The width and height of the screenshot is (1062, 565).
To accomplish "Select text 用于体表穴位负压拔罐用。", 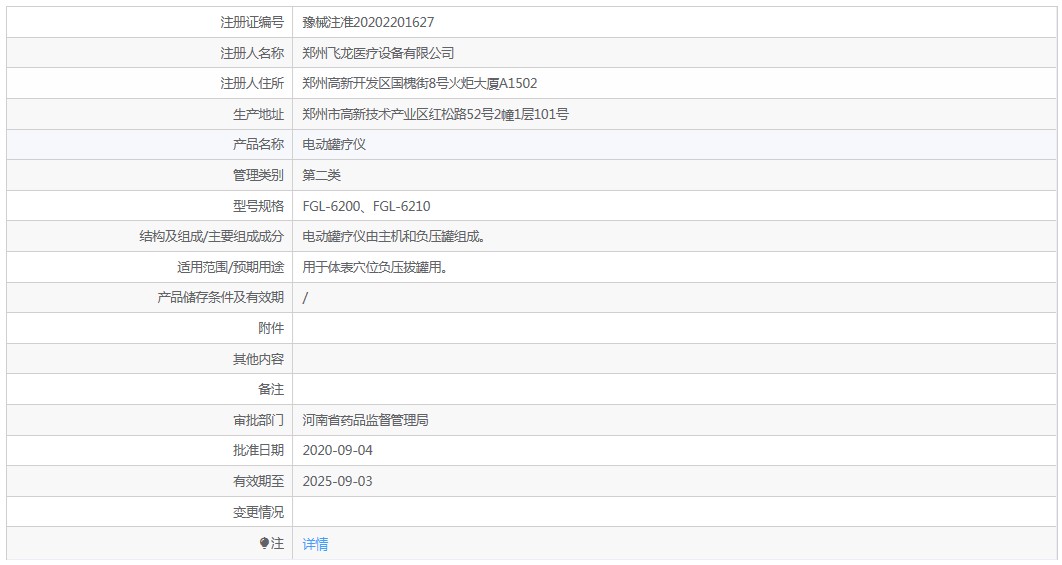I will pyautogui.click(x=375, y=267).
